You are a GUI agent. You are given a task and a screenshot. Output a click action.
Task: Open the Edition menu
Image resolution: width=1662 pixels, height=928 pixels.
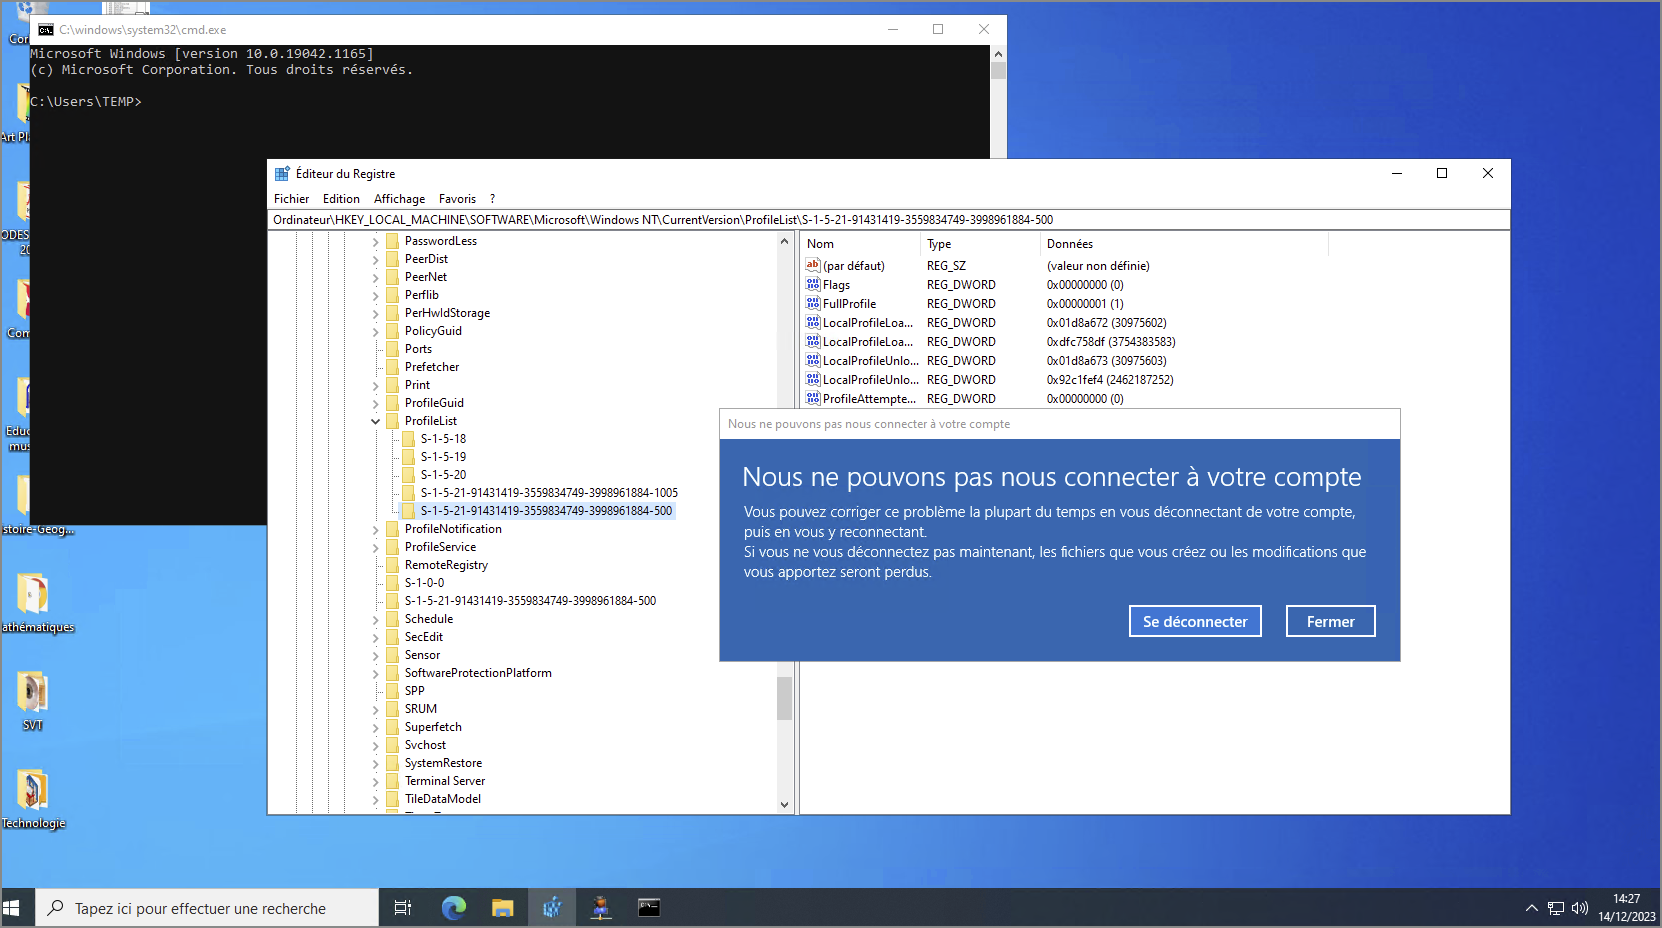pos(341,199)
